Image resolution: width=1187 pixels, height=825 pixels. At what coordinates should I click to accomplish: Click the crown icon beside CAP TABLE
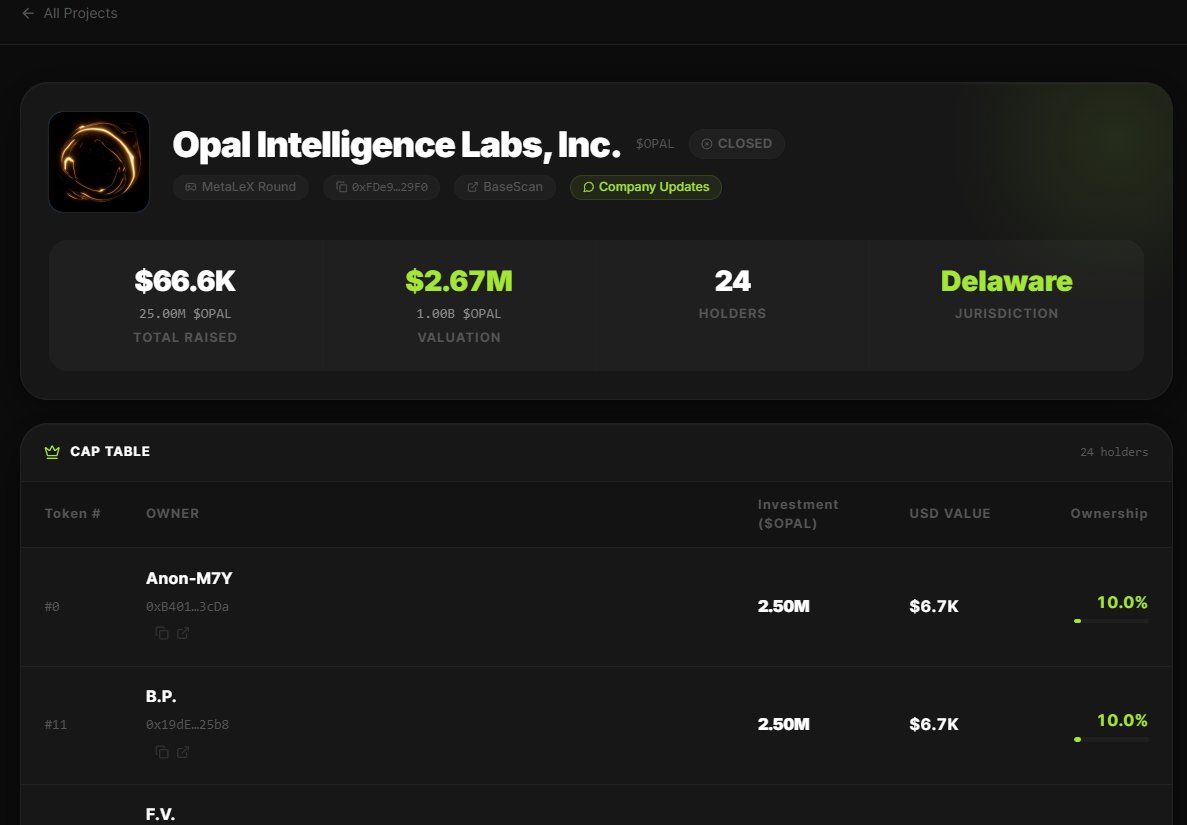coord(52,452)
